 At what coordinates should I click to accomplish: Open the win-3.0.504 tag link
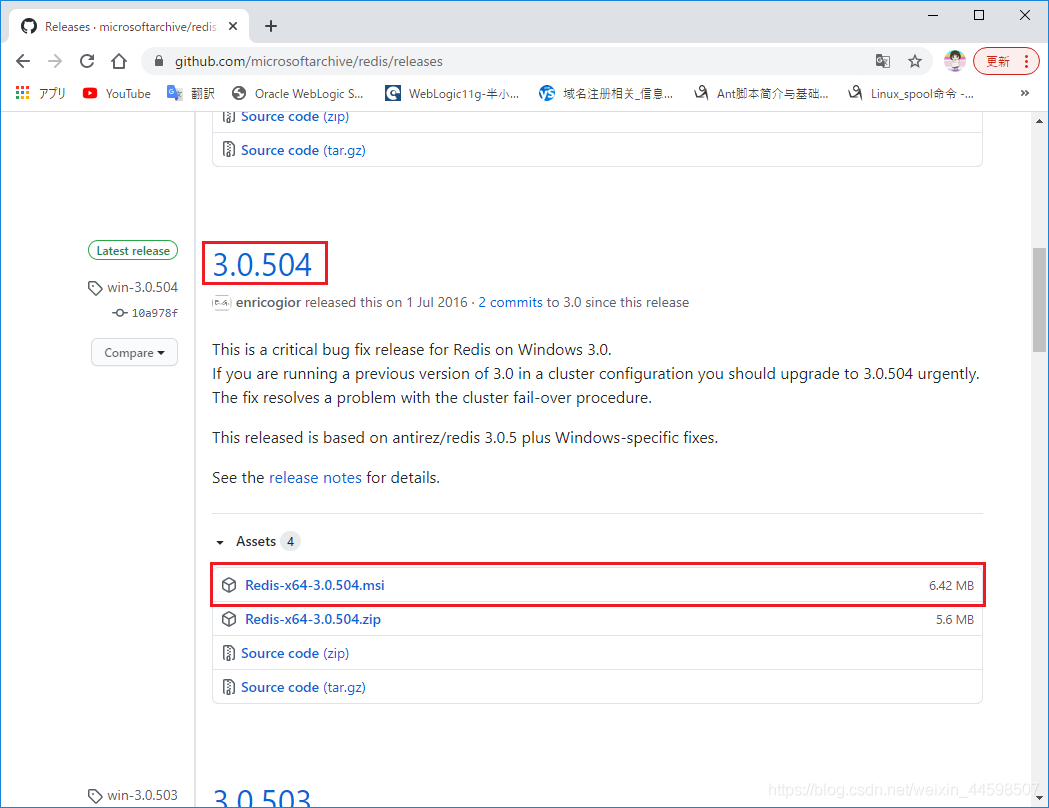point(142,288)
